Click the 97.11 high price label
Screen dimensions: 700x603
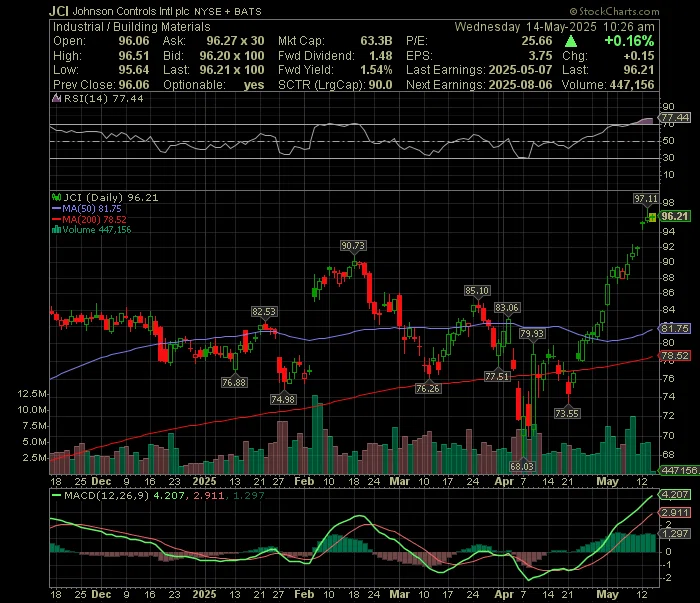tap(646, 199)
